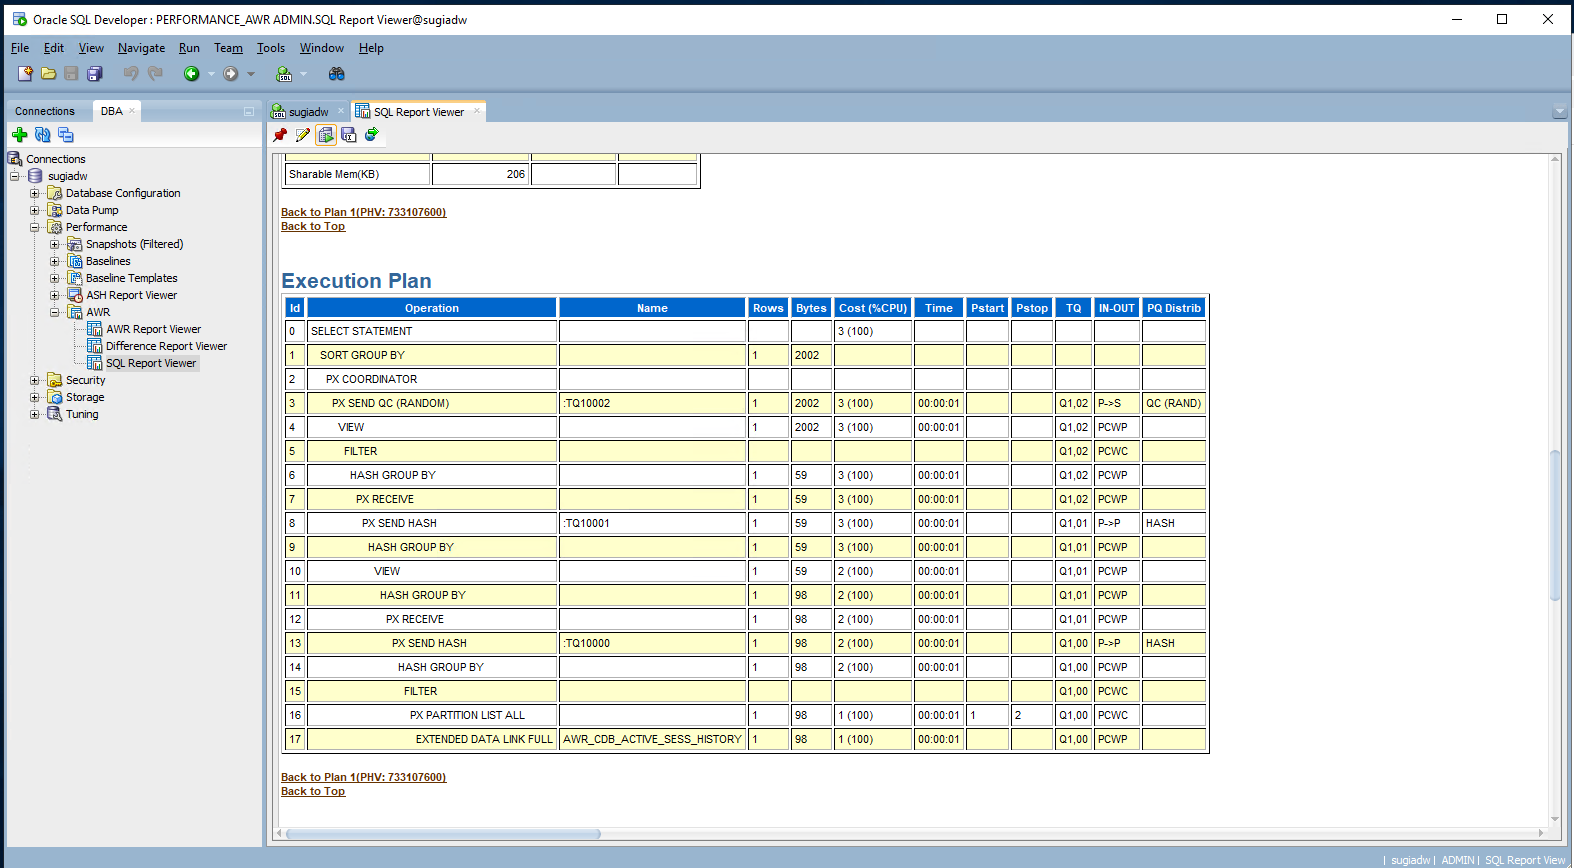Click the globe Open in Browser icon
Screen dimensions: 1574x868
(x=372, y=134)
